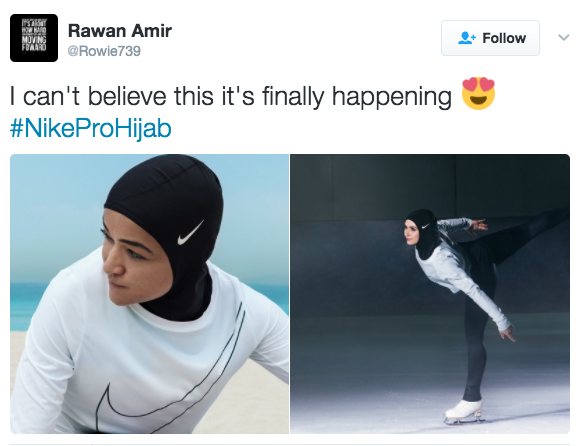Screen dimensions: 582x446
Task: Open the #NikeProHijab hashtag
Action: (91, 128)
